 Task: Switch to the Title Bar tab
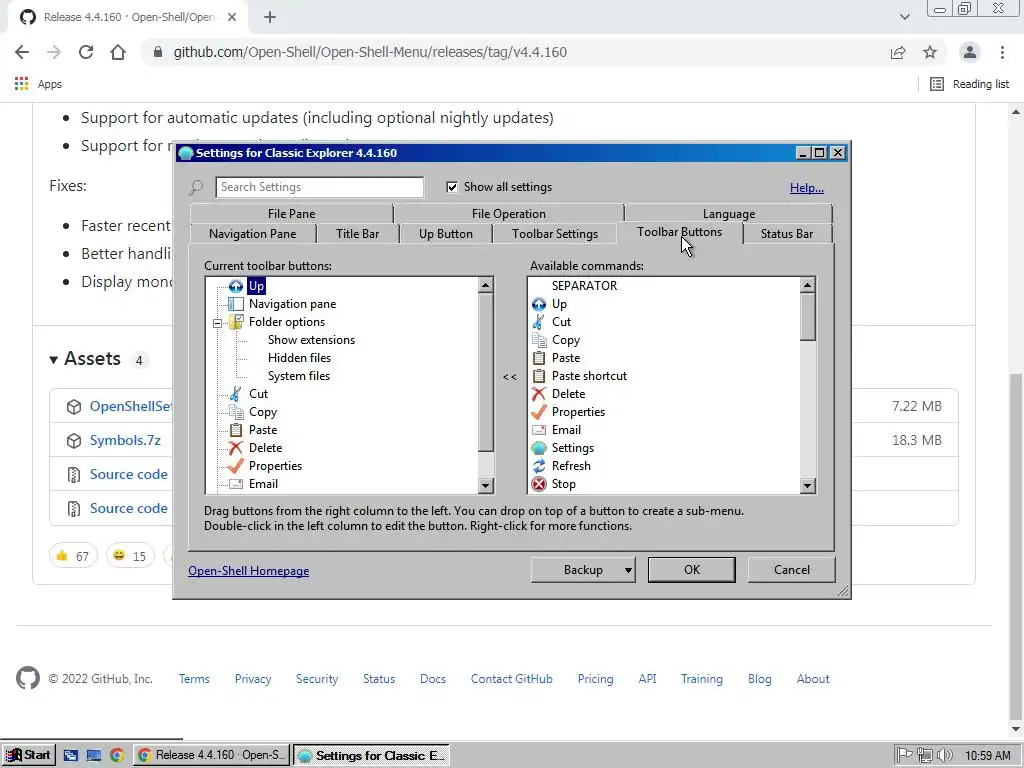pyautogui.click(x=357, y=234)
